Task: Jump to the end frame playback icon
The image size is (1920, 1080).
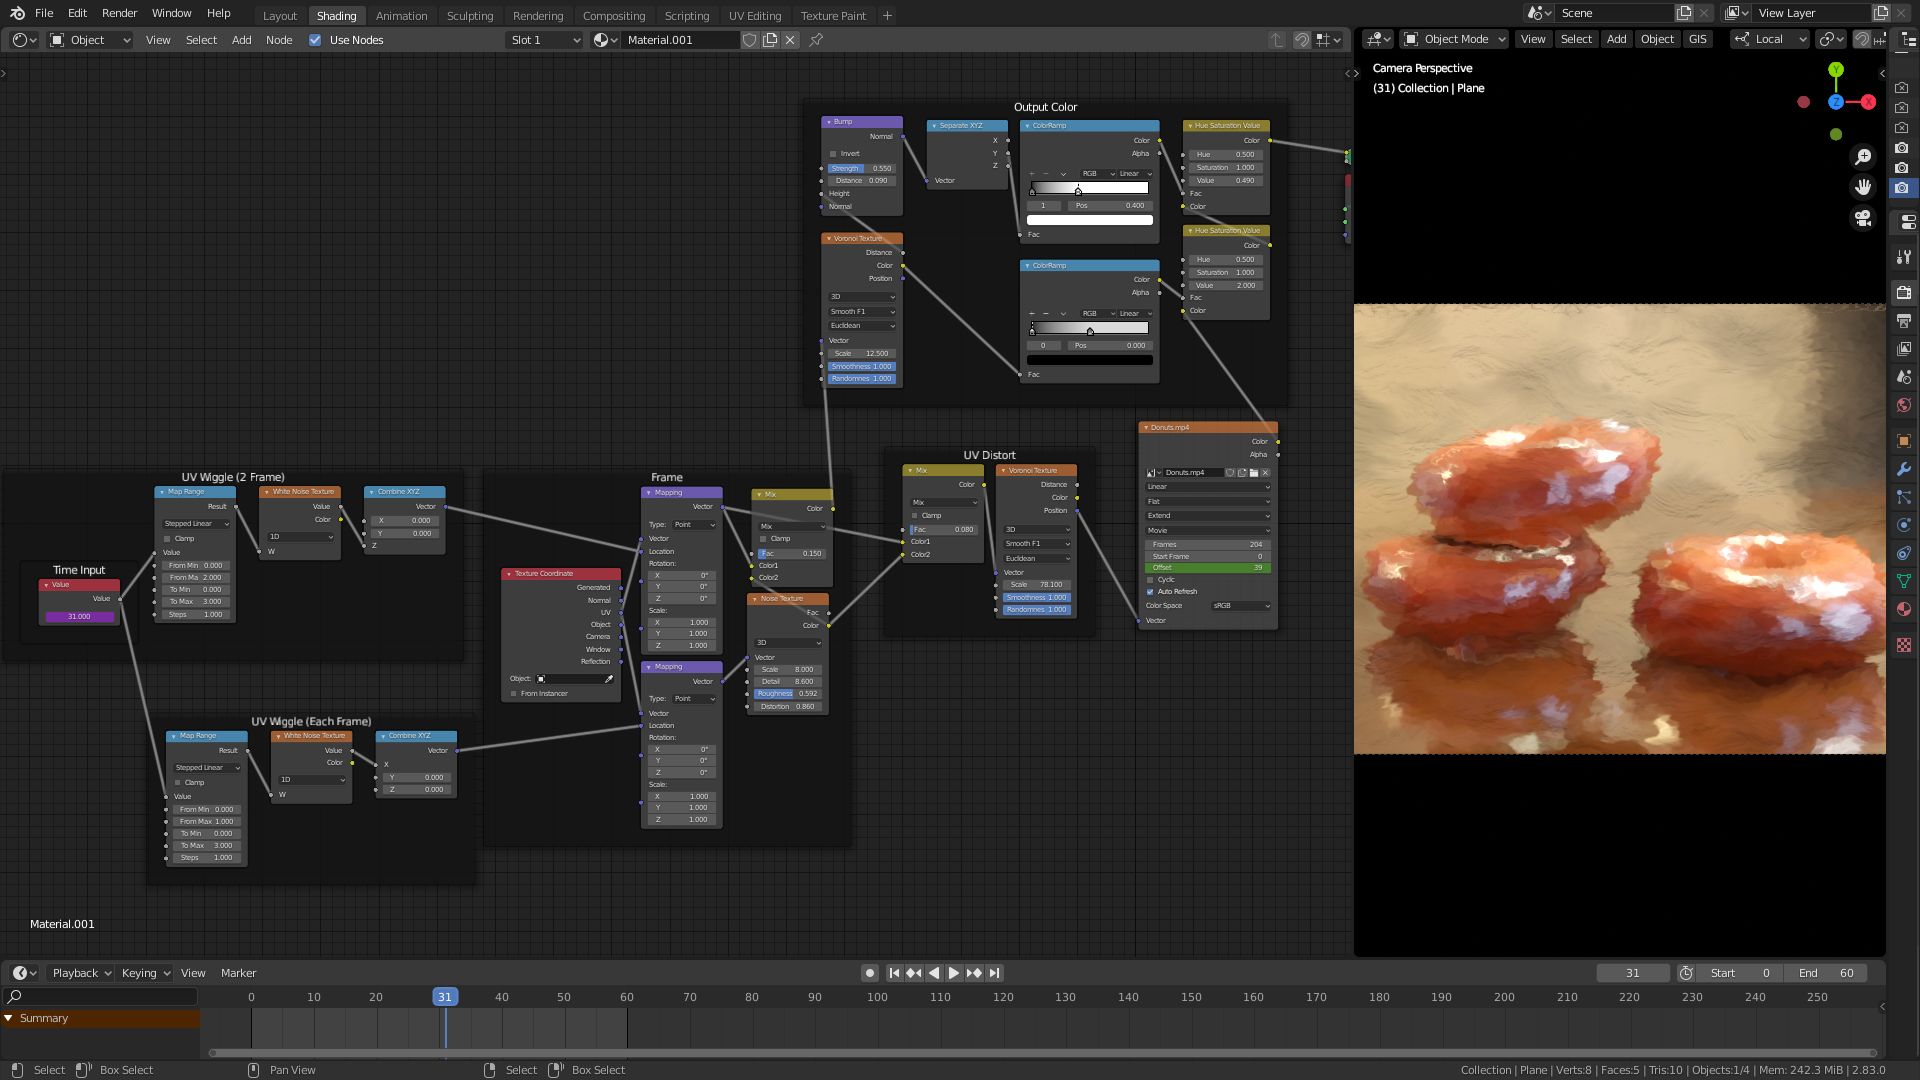Action: click(x=994, y=973)
